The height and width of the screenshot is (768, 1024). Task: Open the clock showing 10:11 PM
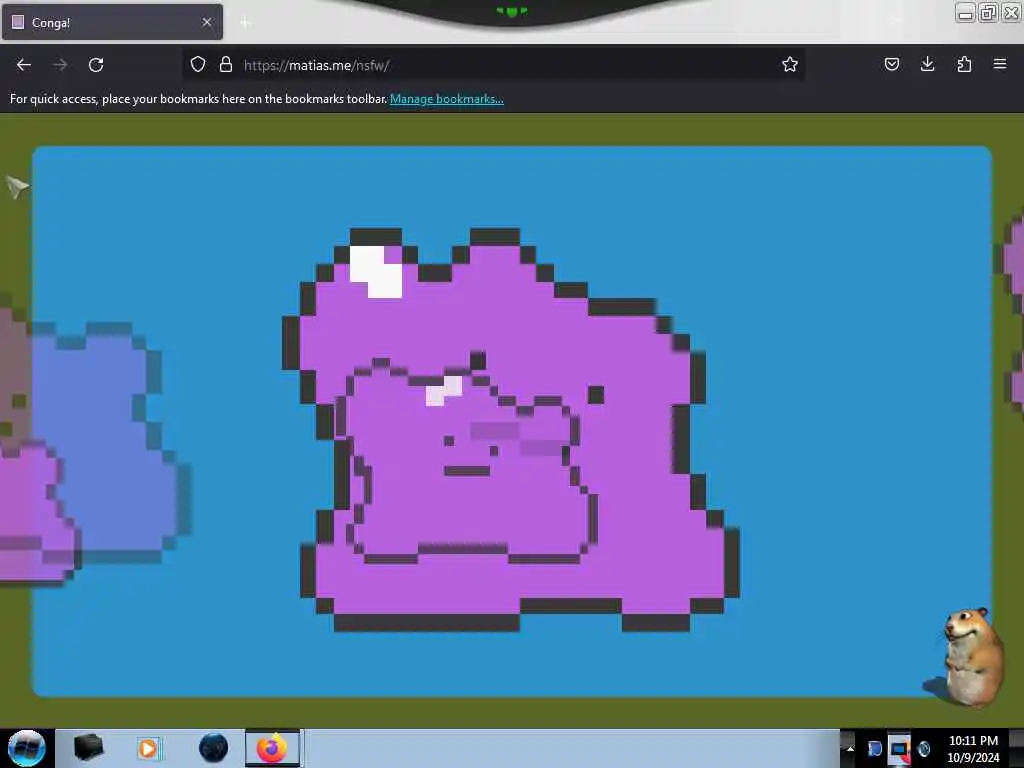(x=973, y=749)
